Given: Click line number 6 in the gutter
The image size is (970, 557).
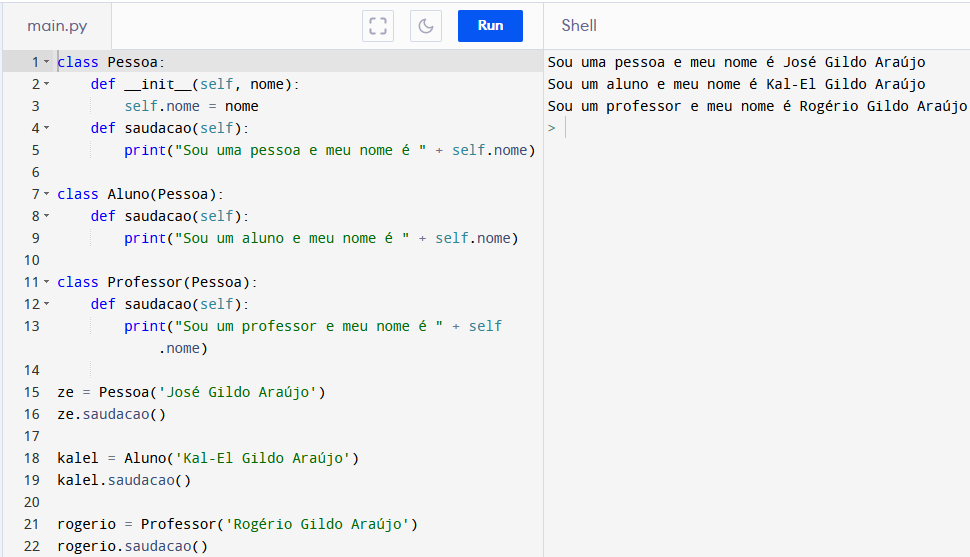Looking at the screenshot, I should tap(35, 172).
